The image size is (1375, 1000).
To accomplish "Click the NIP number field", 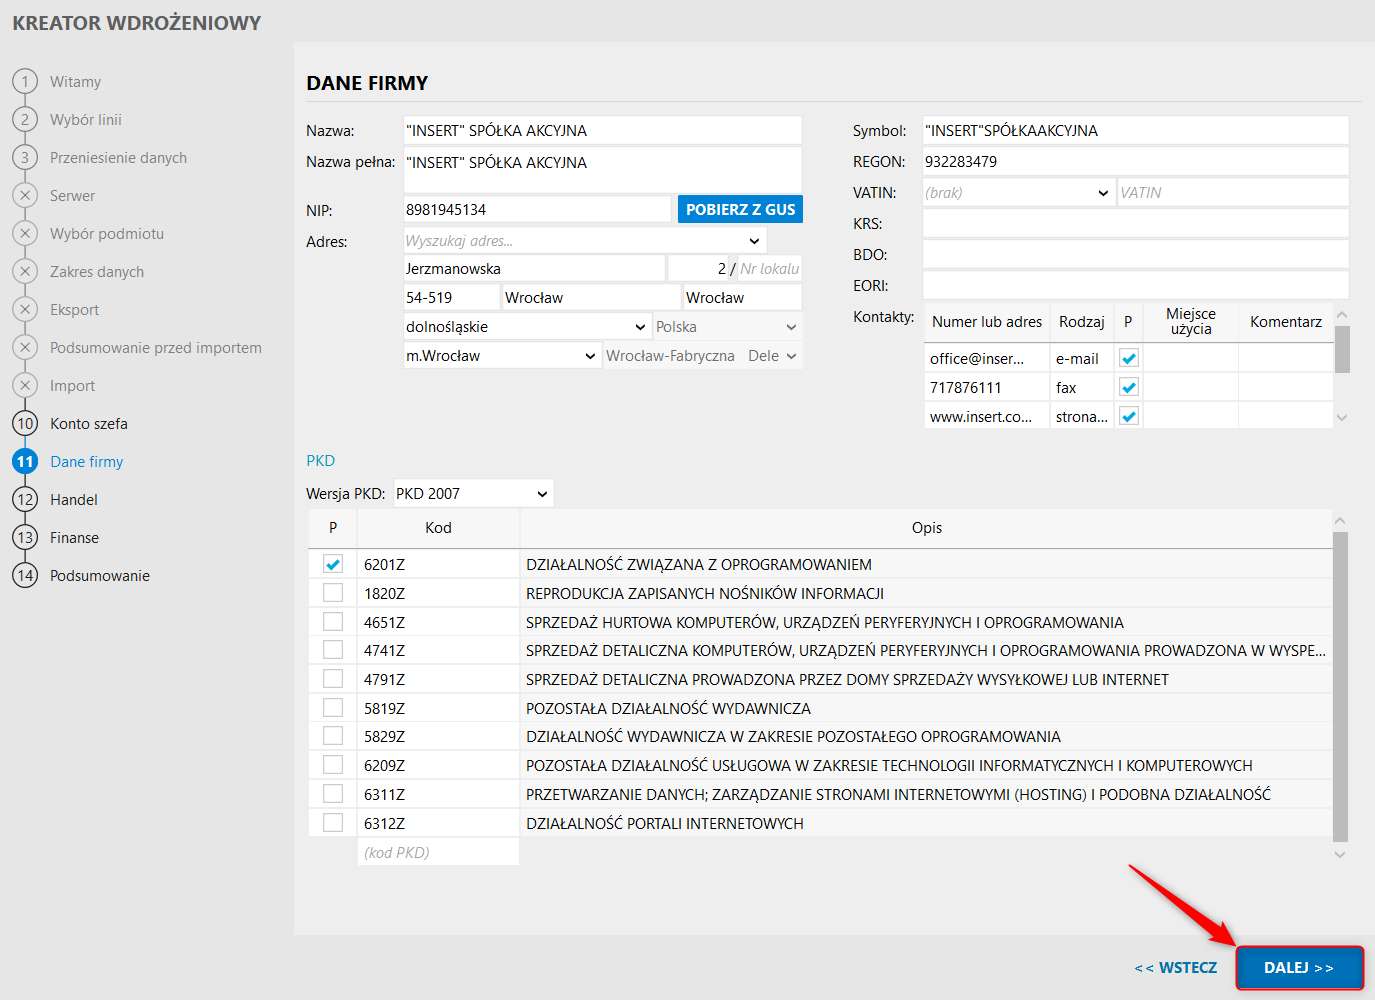I will pyautogui.click(x=537, y=210).
